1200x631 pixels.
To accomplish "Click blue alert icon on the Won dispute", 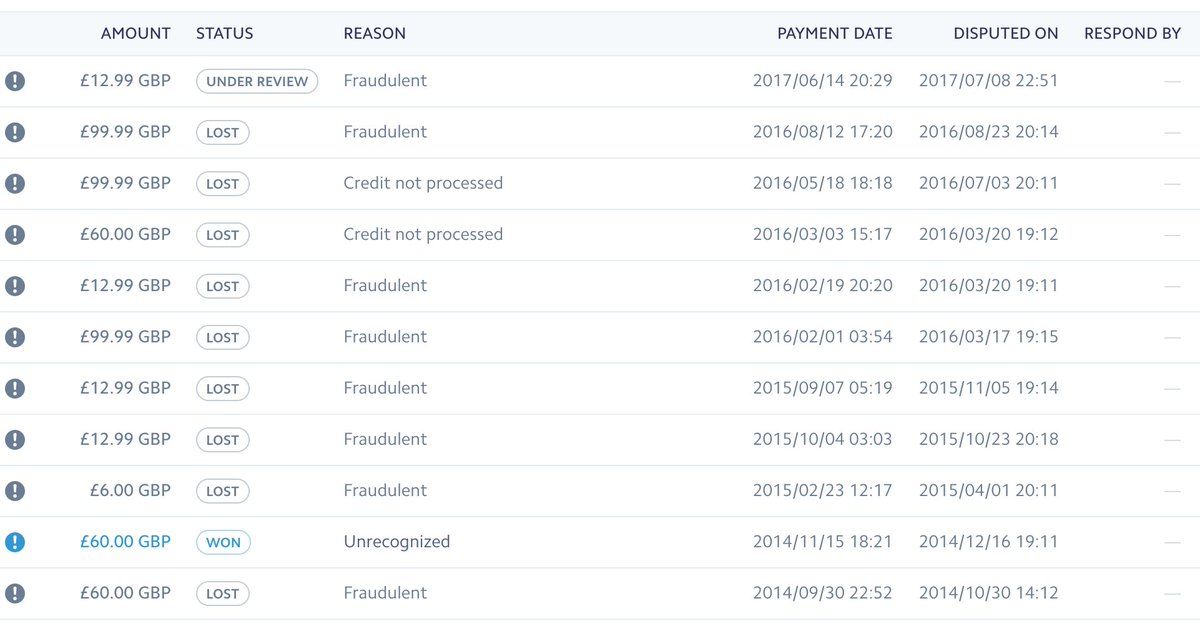I will (x=15, y=542).
